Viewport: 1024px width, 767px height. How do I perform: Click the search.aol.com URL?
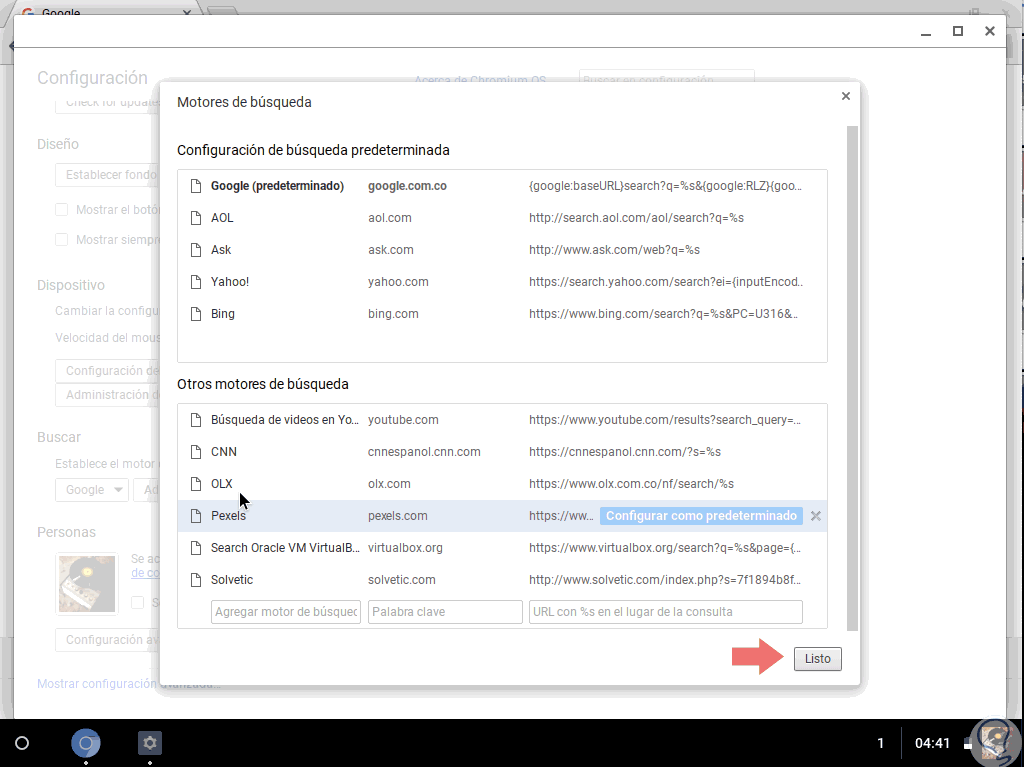pos(636,218)
